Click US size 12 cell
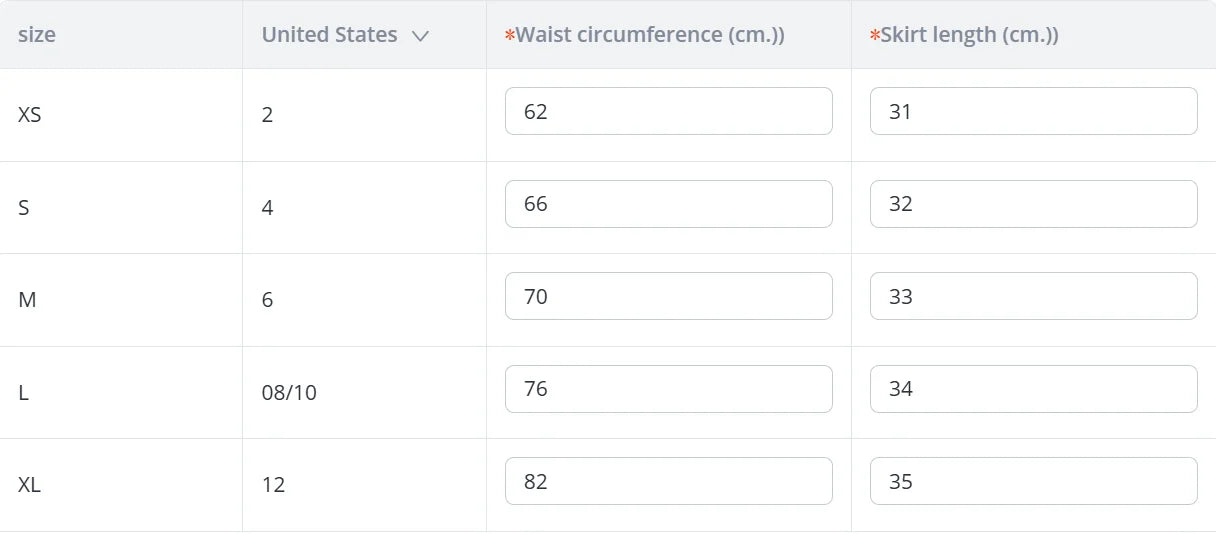This screenshot has width=1216, height=534. (273, 485)
